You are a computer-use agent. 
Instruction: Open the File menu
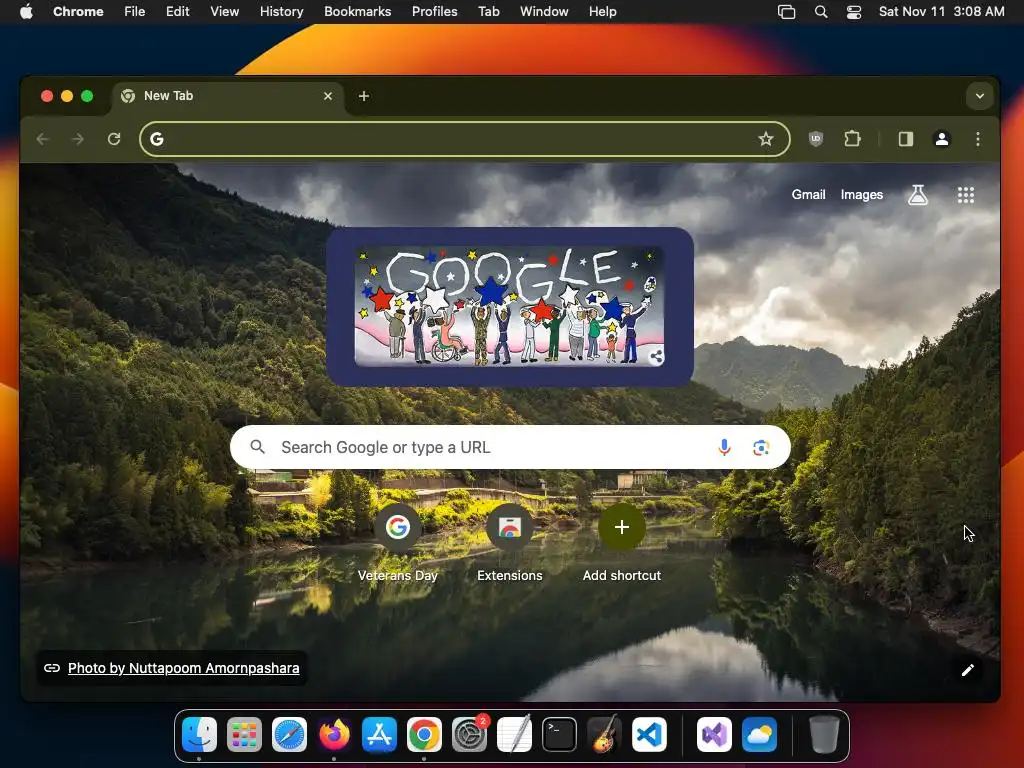(x=135, y=12)
